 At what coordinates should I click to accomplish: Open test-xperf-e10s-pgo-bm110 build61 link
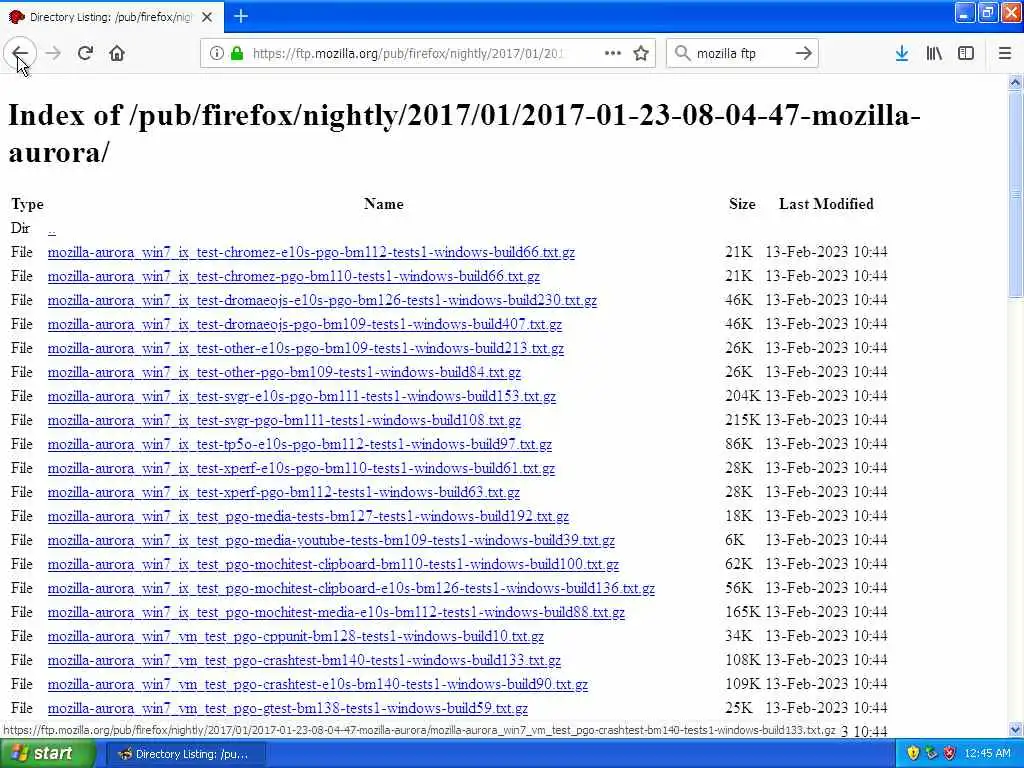click(302, 468)
